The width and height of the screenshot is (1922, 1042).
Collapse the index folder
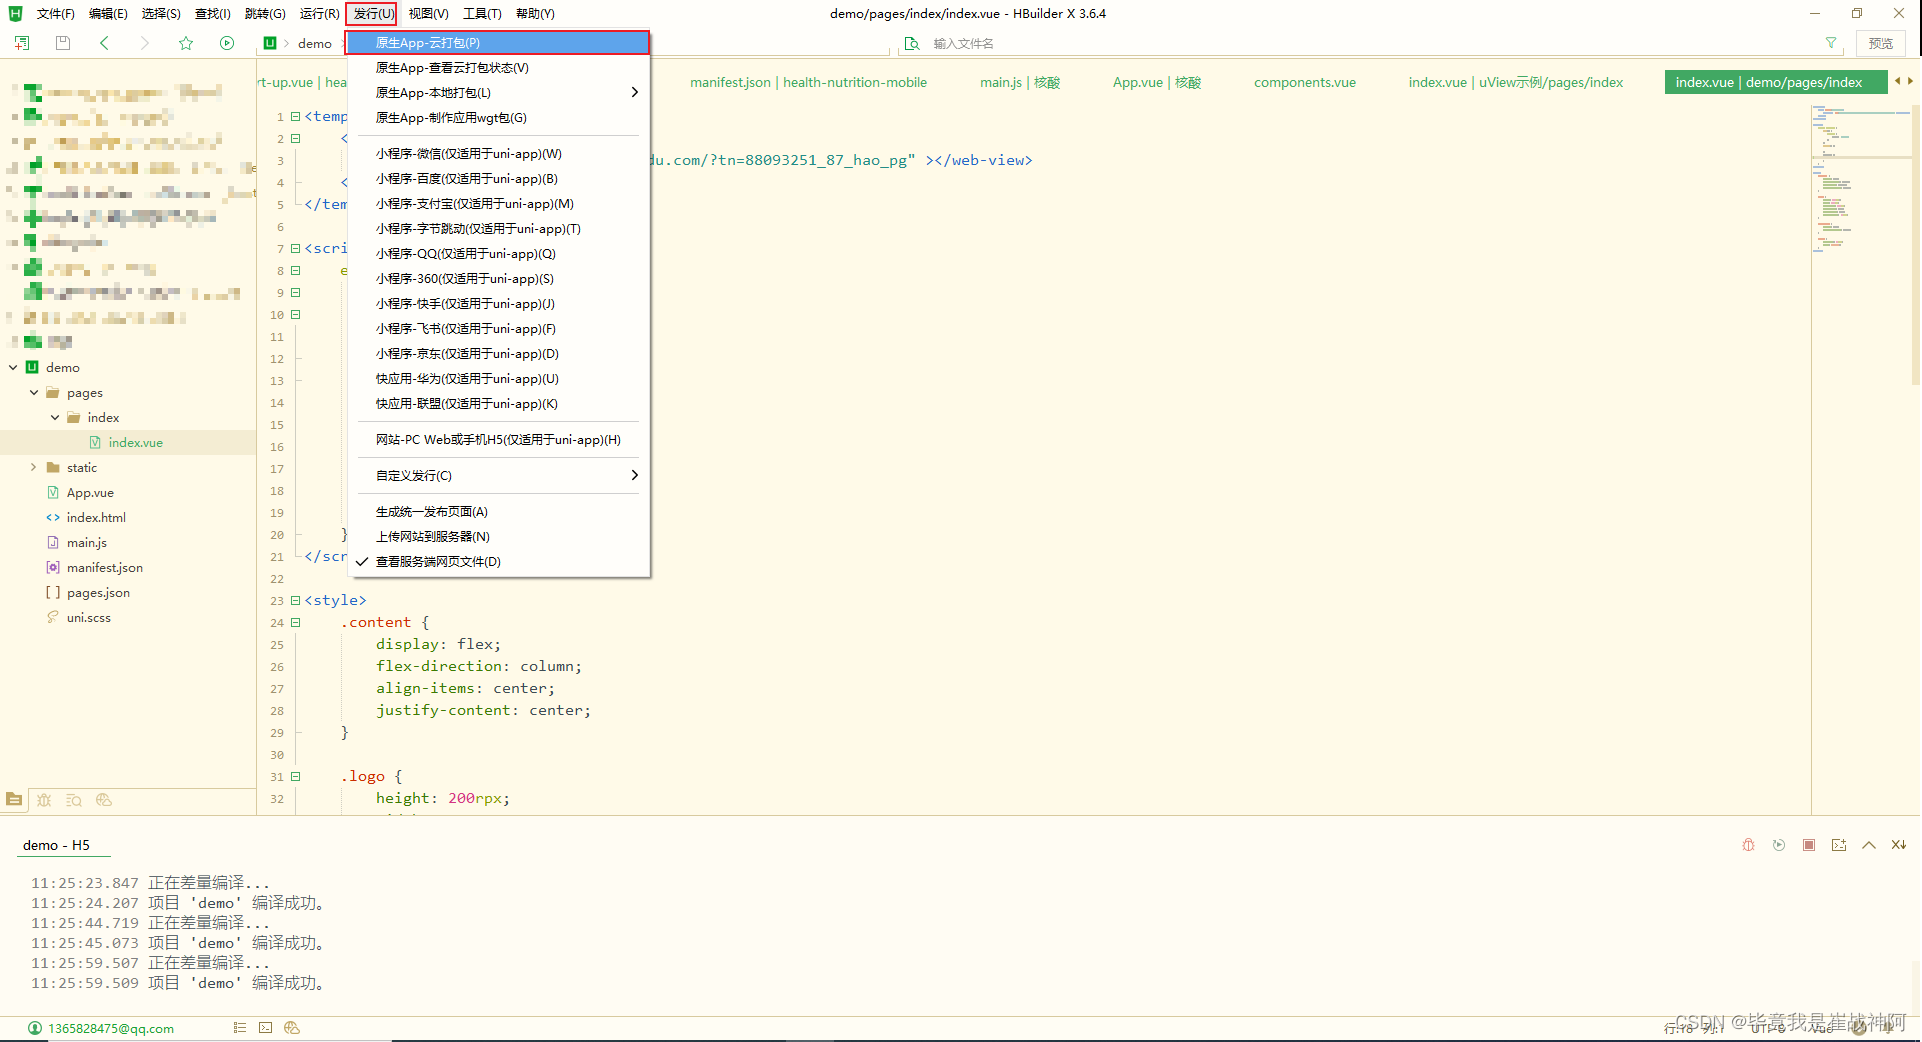(55, 418)
